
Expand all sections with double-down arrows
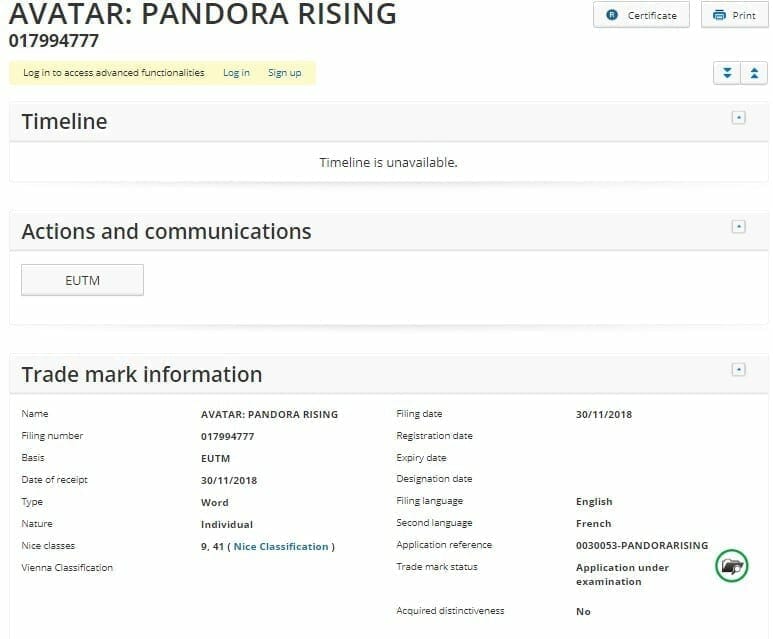[x=726, y=73]
